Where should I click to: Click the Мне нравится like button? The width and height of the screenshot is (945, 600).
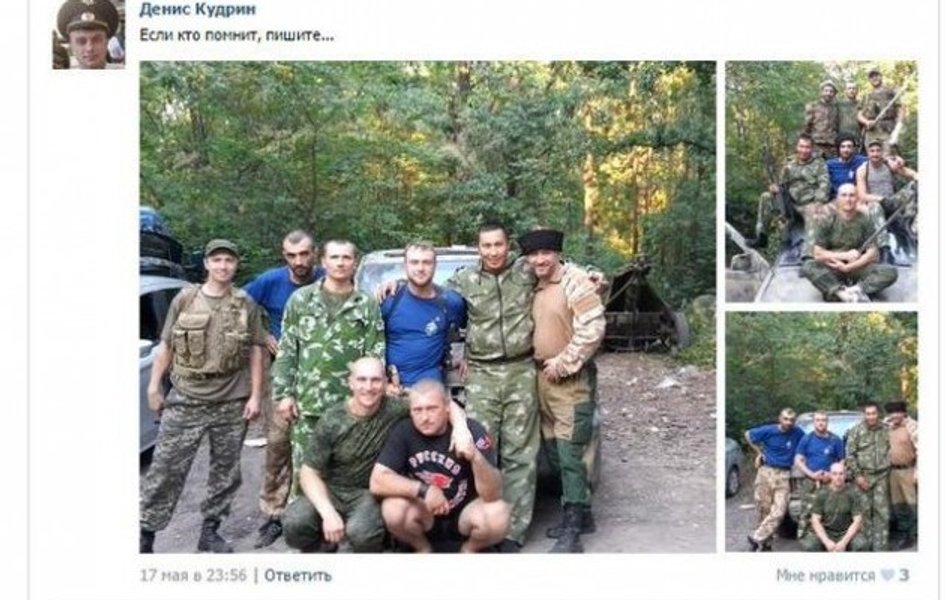click(825, 576)
